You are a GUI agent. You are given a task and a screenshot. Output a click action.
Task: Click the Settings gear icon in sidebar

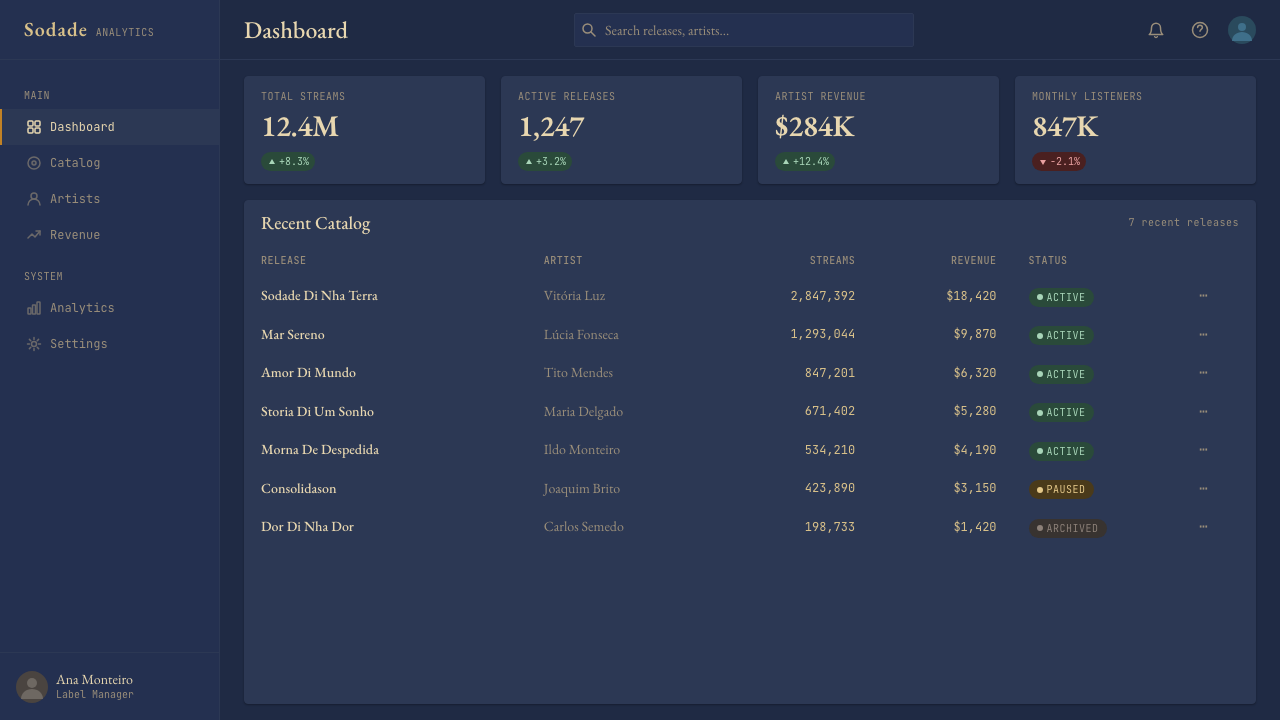tap(34, 344)
